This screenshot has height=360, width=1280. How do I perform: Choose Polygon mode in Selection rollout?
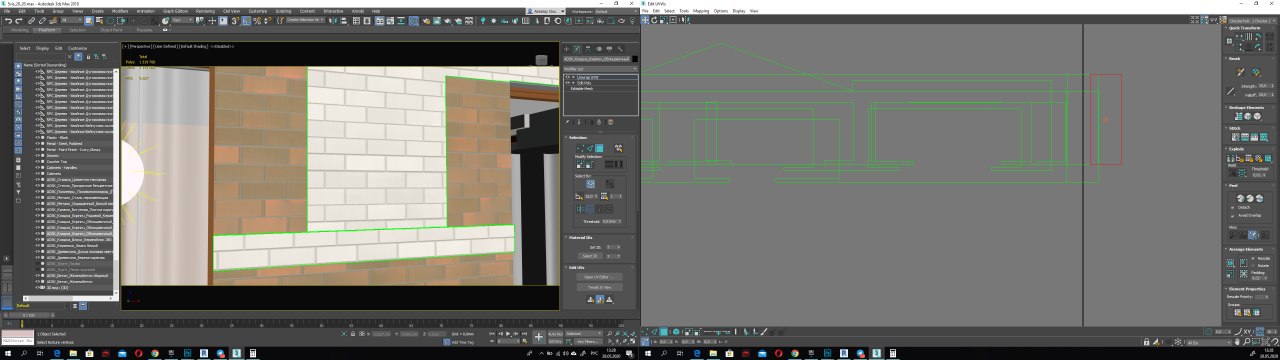pyautogui.click(x=600, y=149)
